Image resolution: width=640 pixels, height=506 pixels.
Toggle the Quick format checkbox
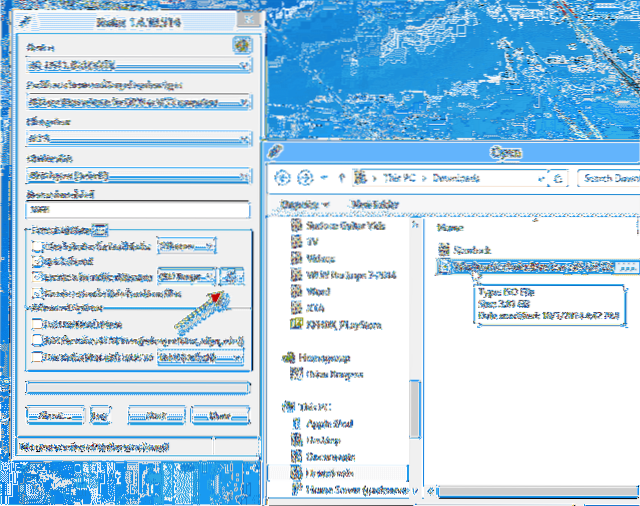point(37,260)
